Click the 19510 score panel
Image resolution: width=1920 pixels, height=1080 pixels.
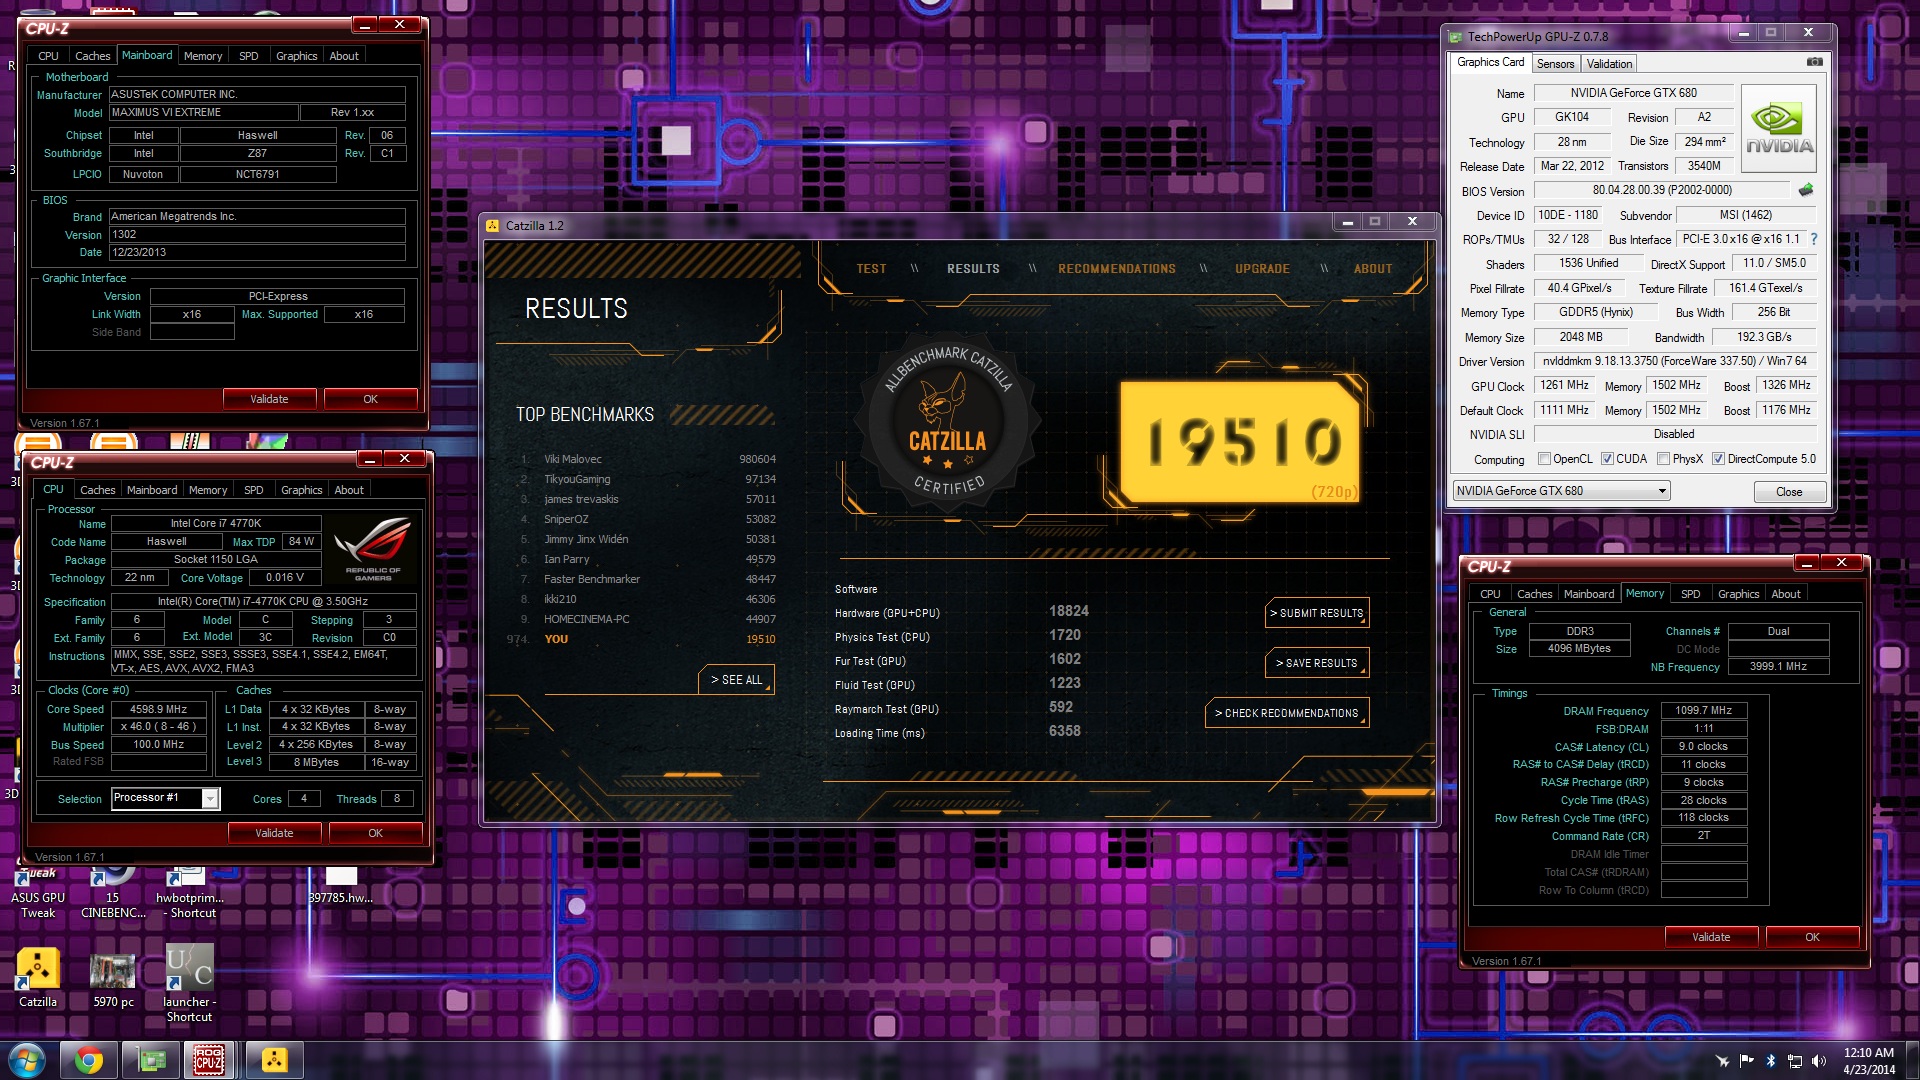[x=1241, y=441]
